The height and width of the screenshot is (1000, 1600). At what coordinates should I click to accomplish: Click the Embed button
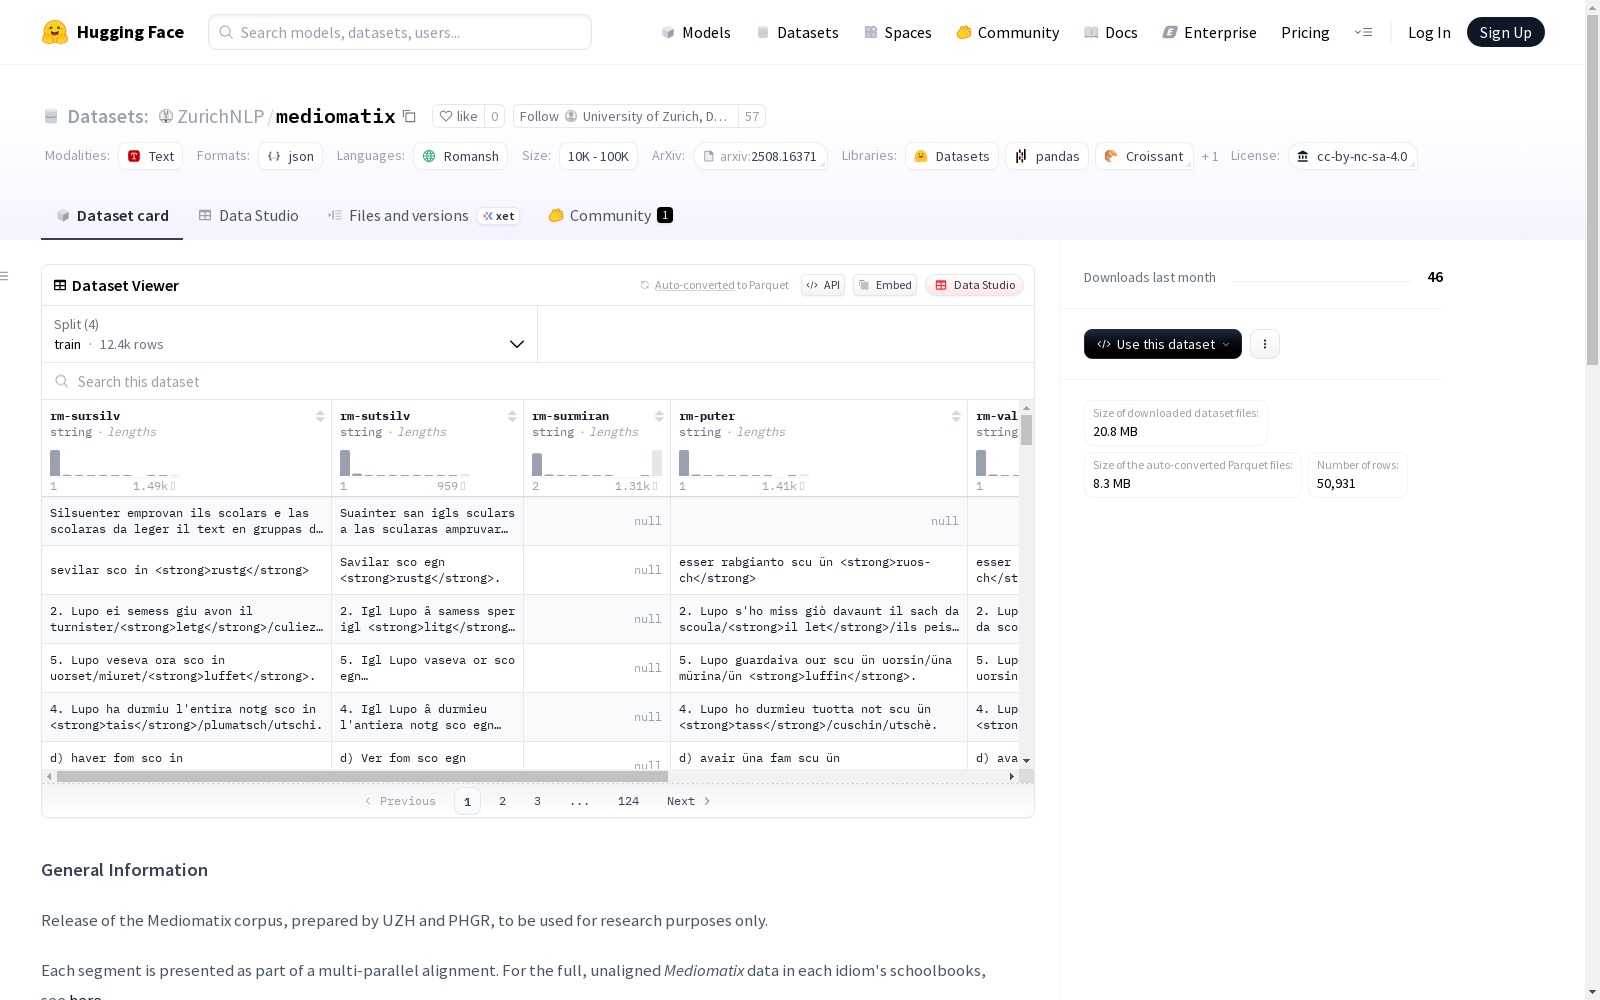point(885,285)
